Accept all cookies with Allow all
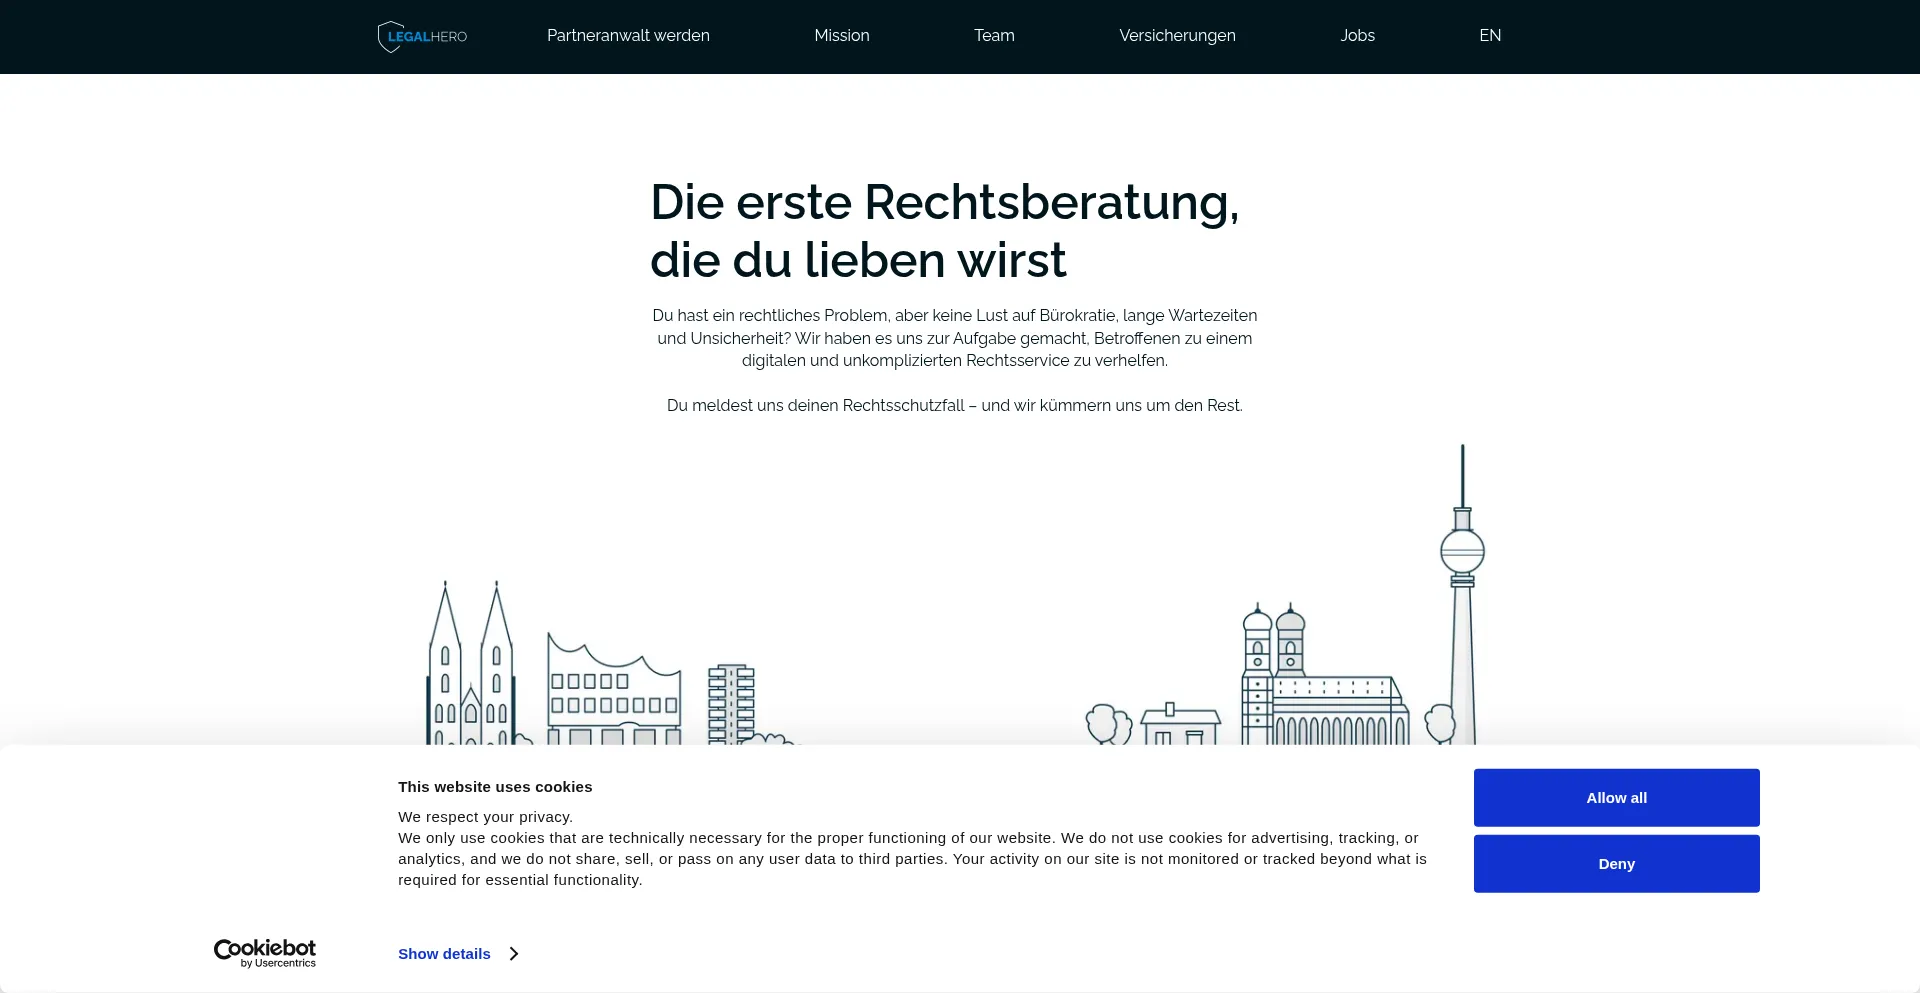The image size is (1920, 993). pyautogui.click(x=1615, y=797)
